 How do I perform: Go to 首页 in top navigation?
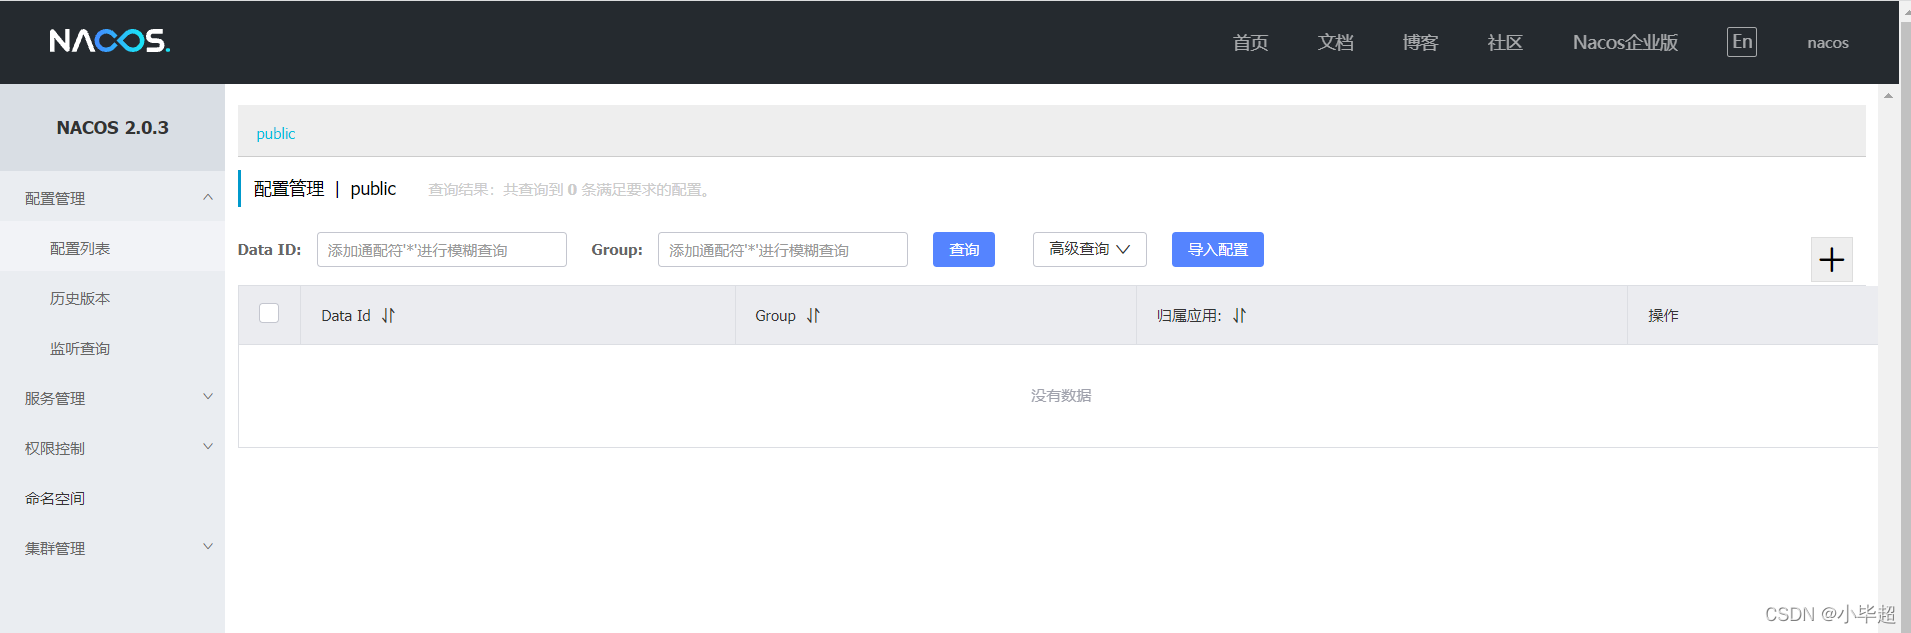[x=1250, y=42]
